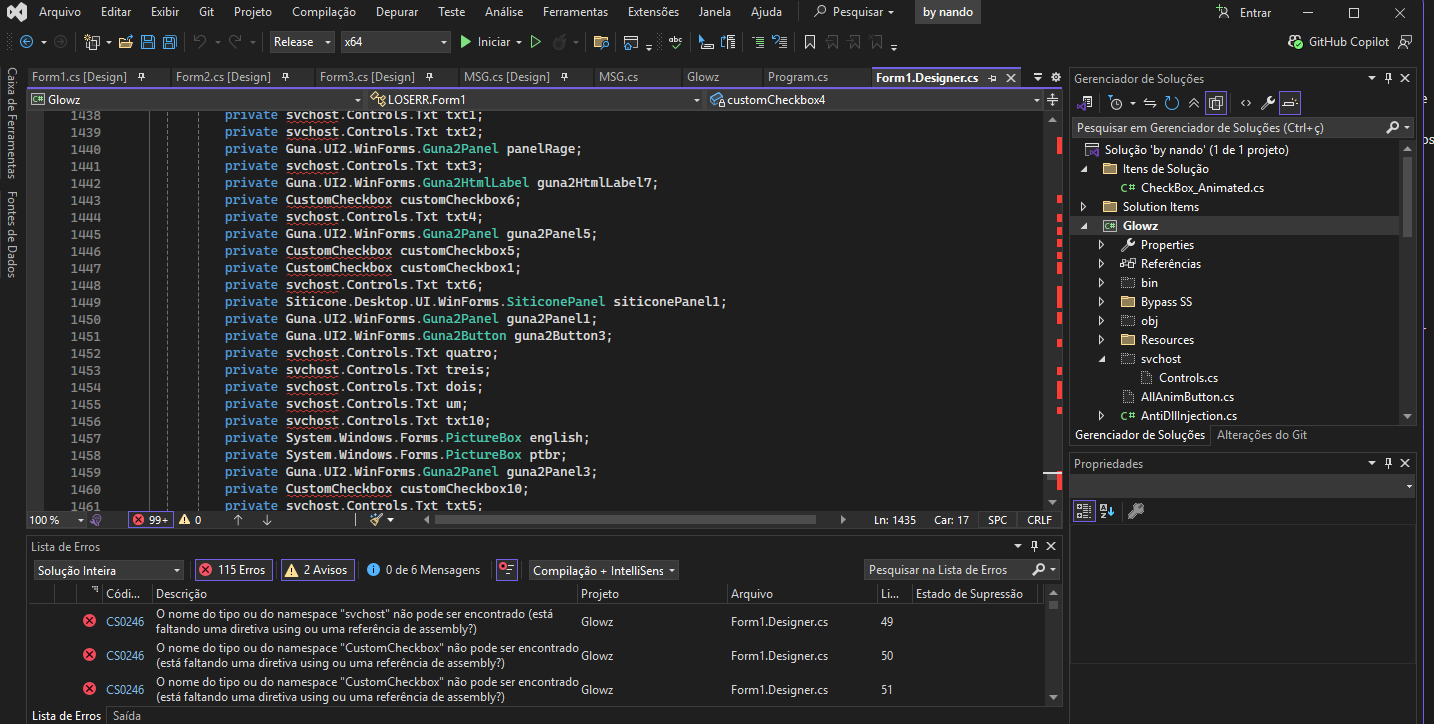Toggle Categorized view in Propriedades panel
This screenshot has width=1434, height=724.
(1084, 511)
